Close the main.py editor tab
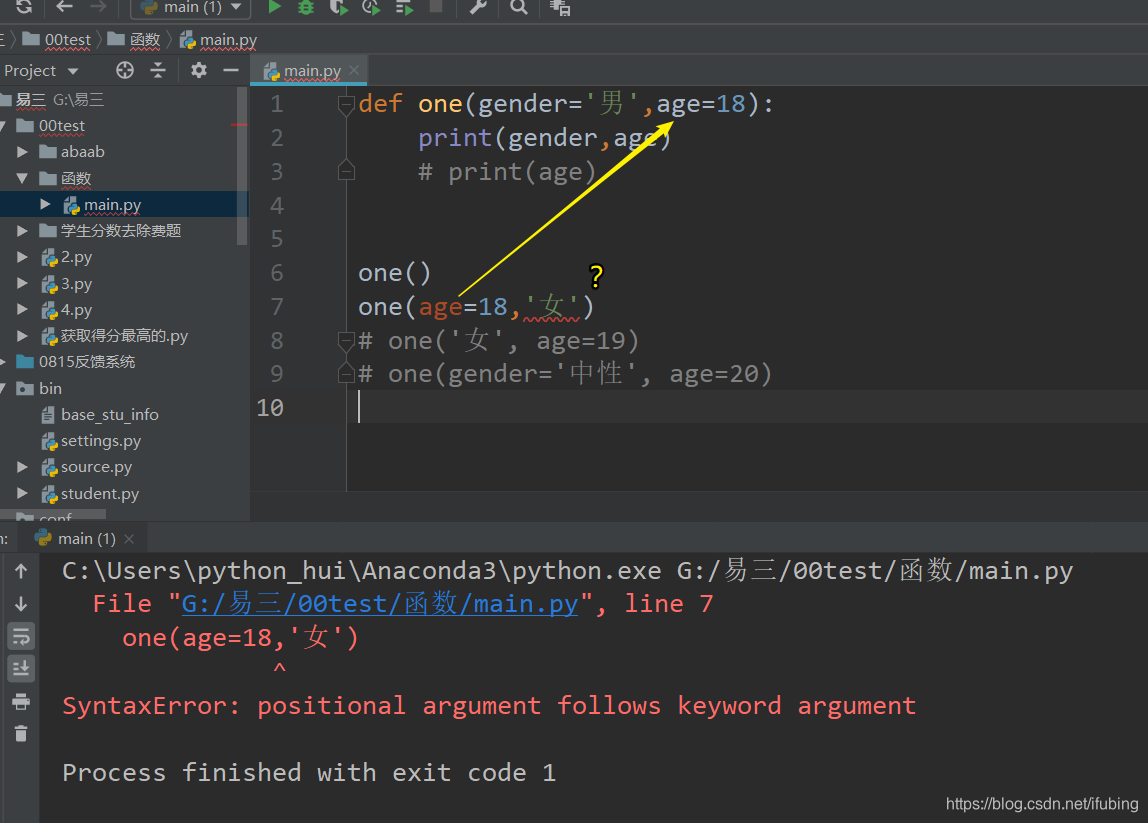The width and height of the screenshot is (1148, 823). point(354,70)
